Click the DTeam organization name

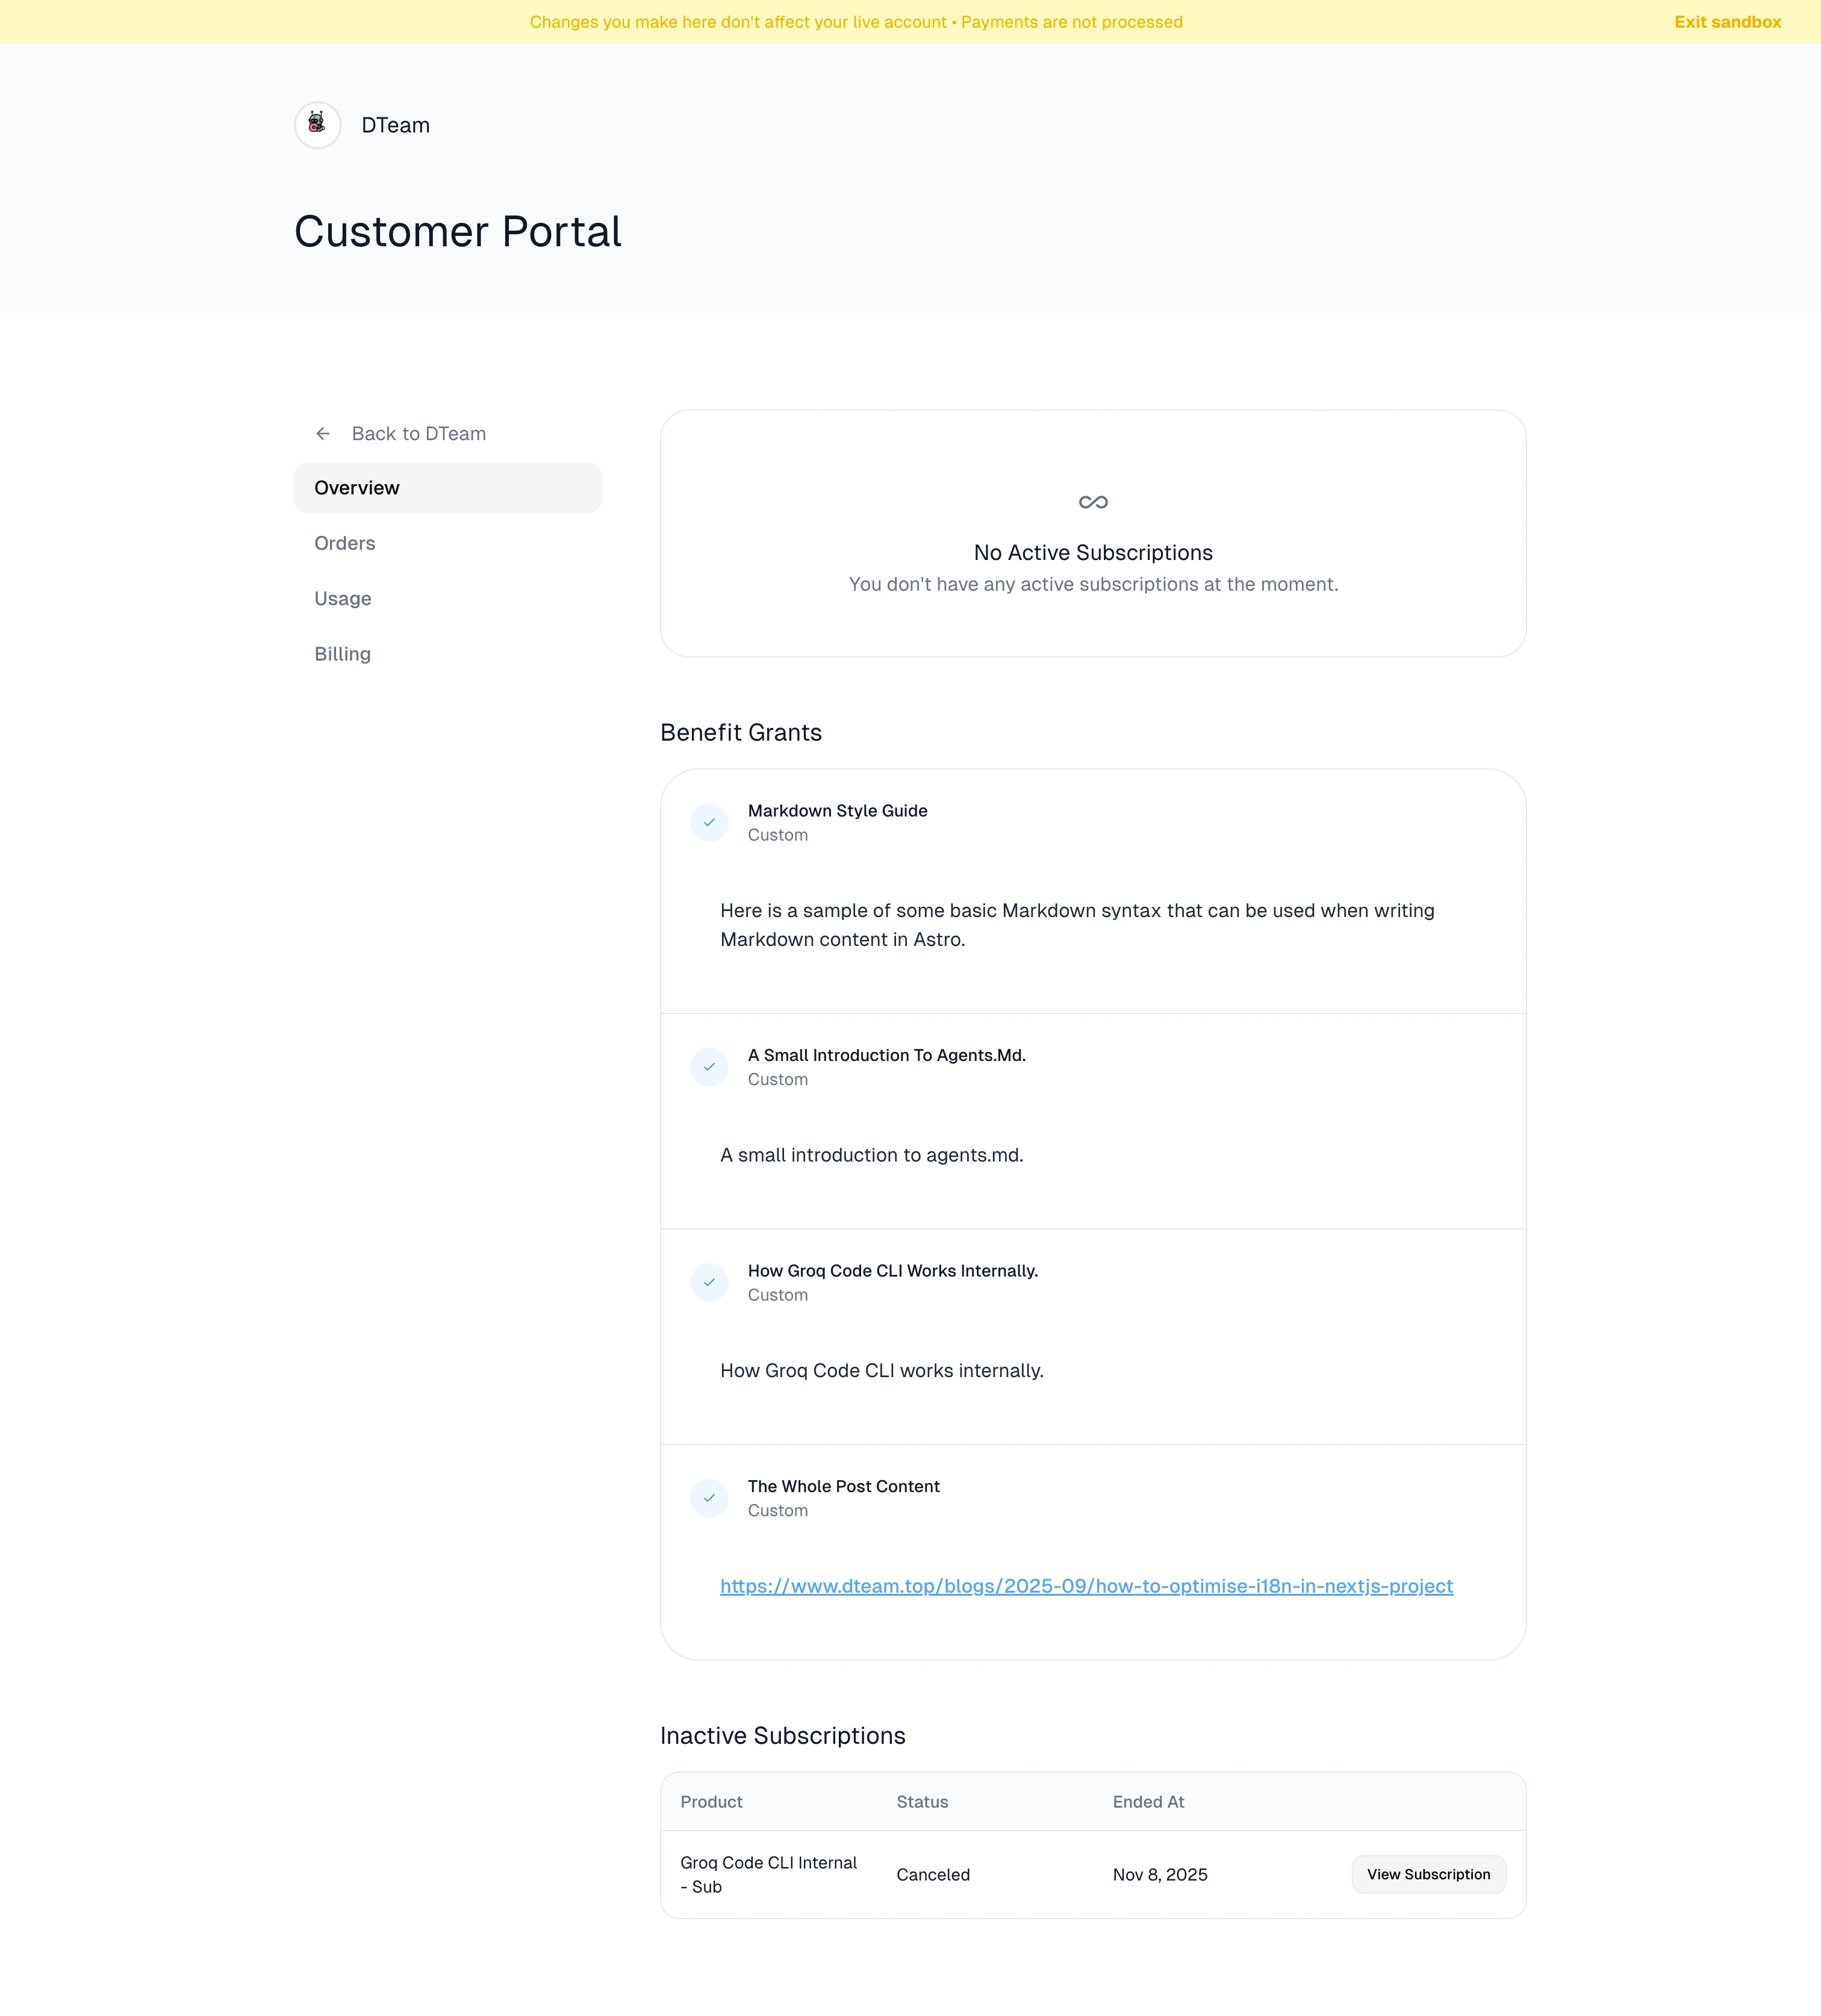click(x=395, y=125)
